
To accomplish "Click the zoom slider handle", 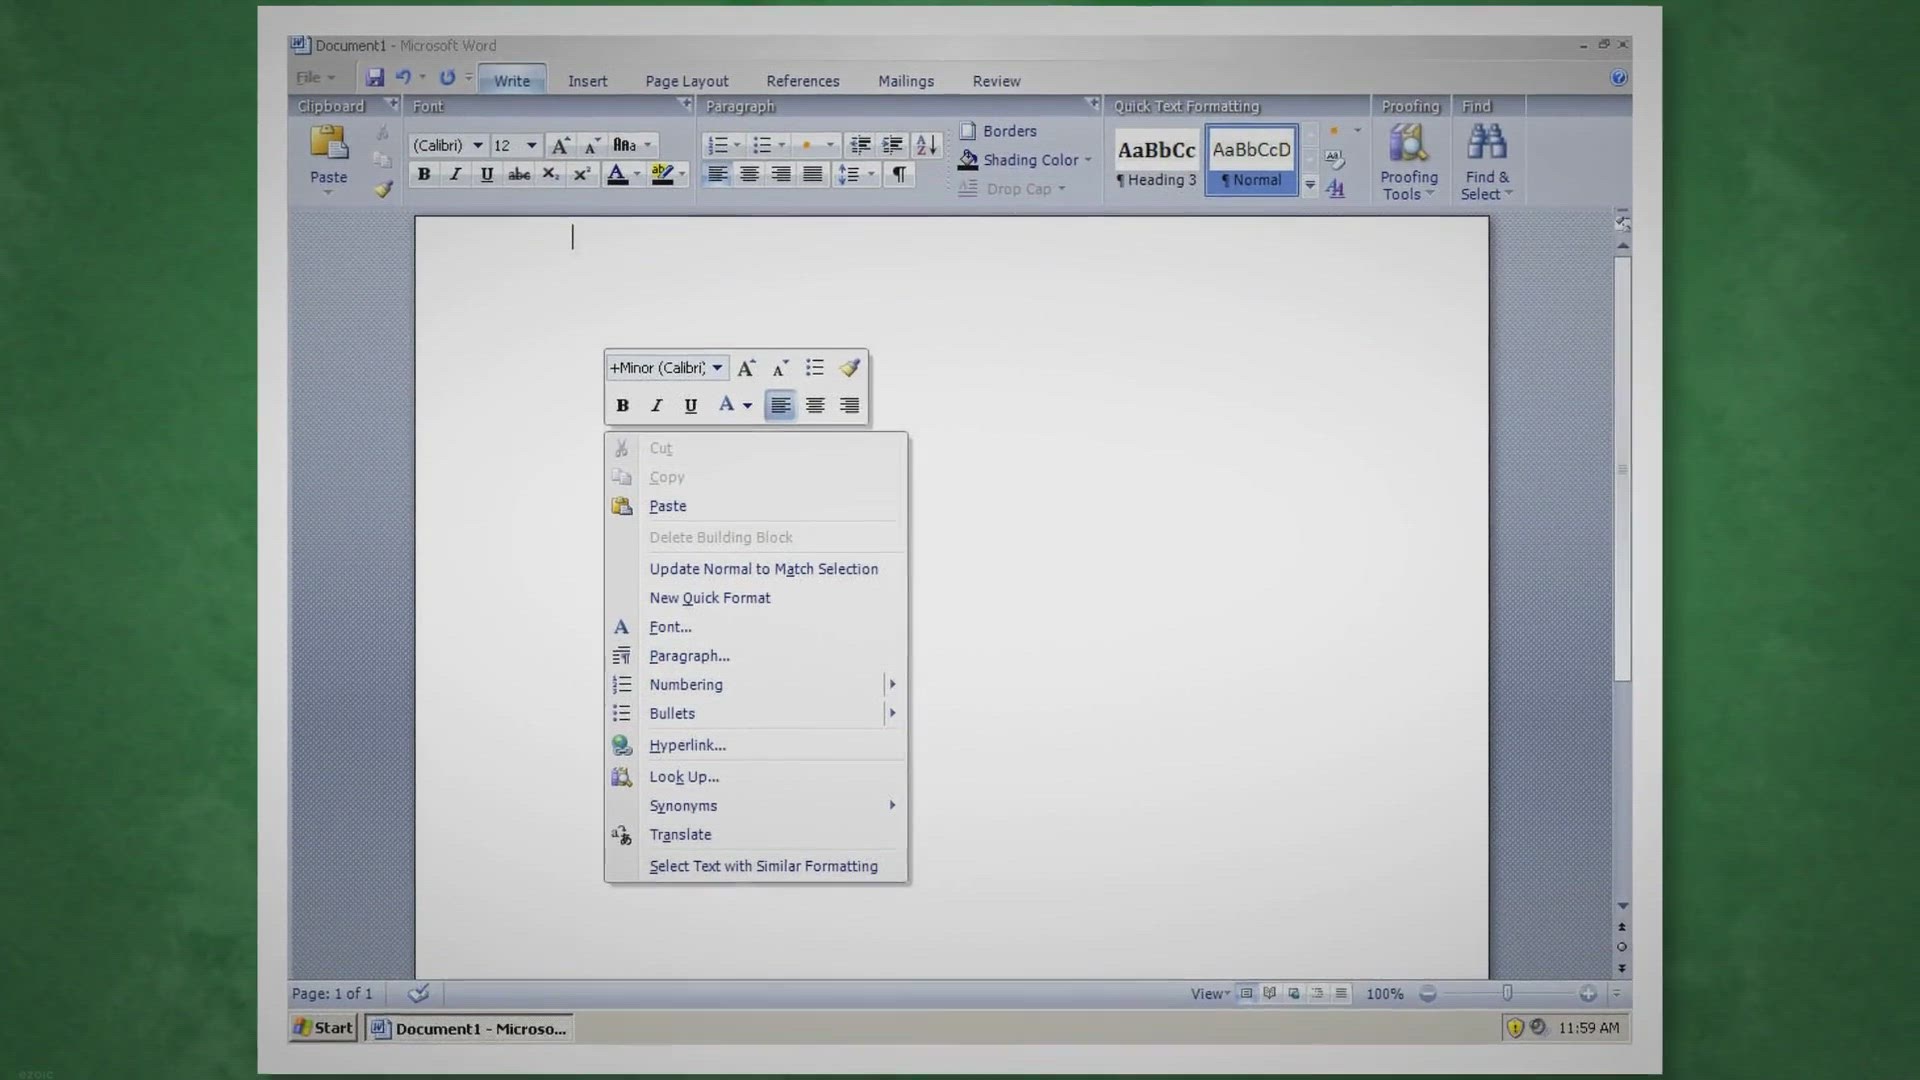I will (x=1507, y=993).
